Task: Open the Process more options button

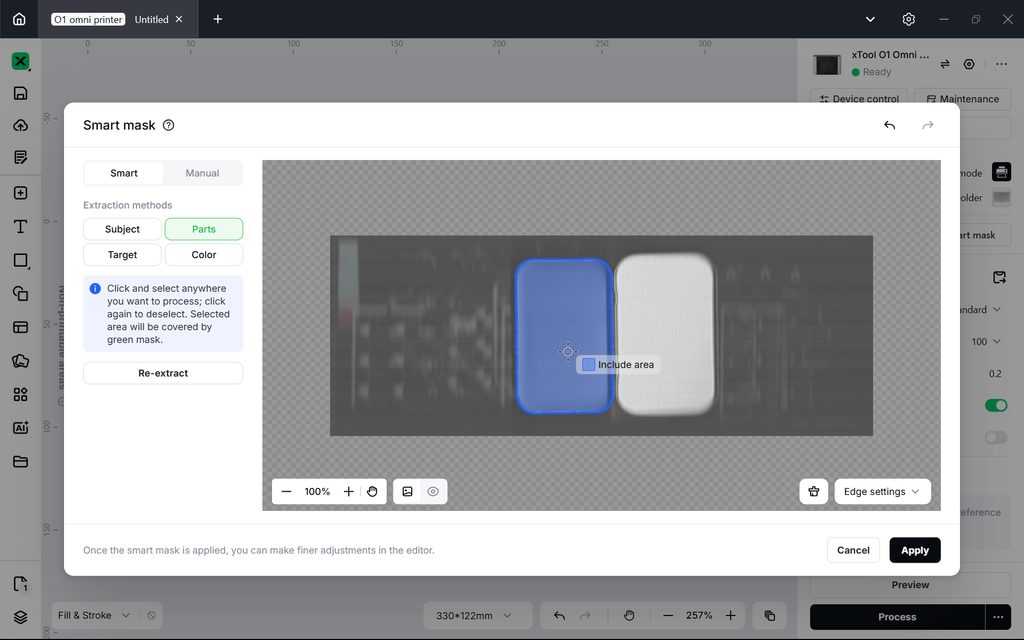Action: (998, 617)
